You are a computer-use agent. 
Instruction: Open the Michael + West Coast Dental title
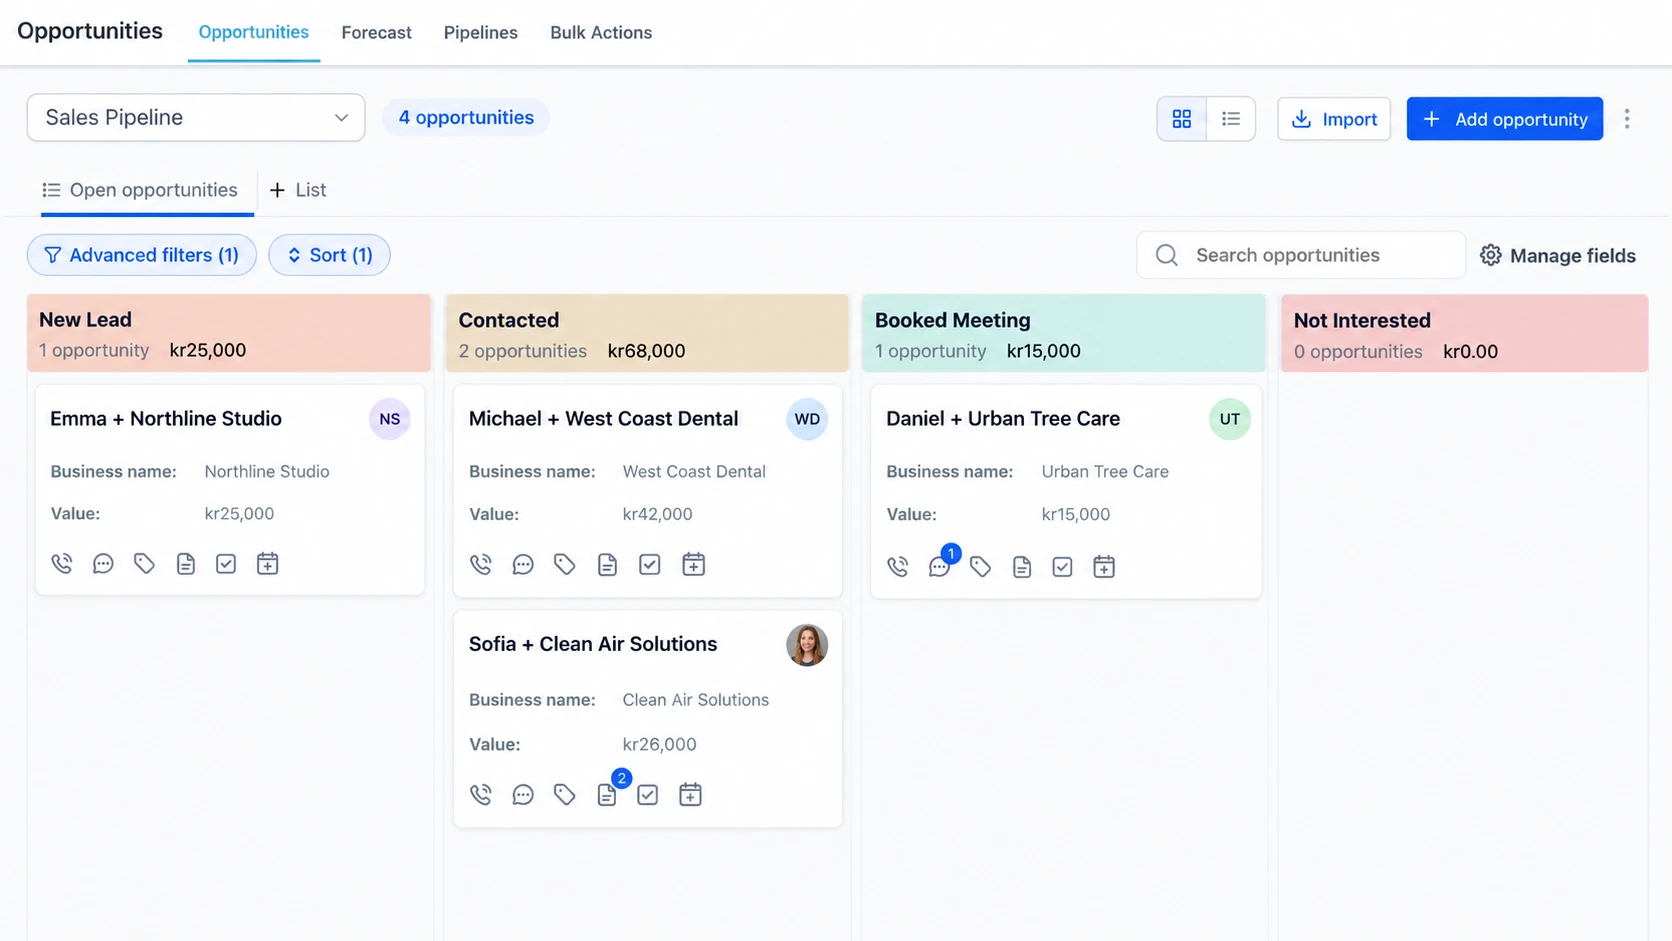[604, 419]
